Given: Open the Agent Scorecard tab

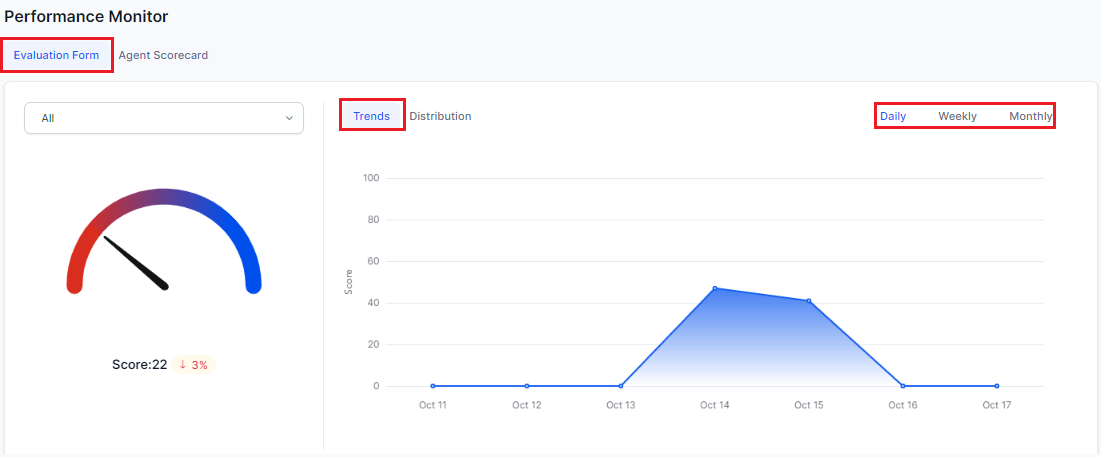Looking at the screenshot, I should 163,55.
